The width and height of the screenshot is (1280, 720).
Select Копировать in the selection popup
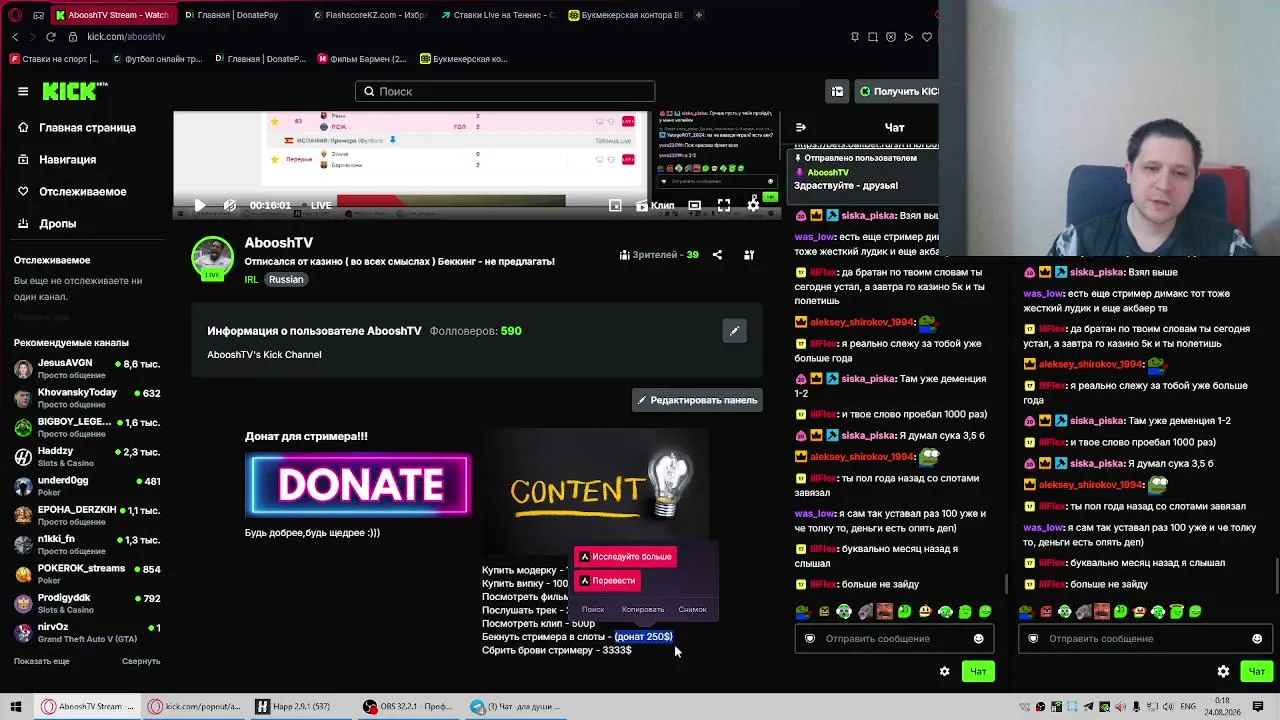coord(643,609)
